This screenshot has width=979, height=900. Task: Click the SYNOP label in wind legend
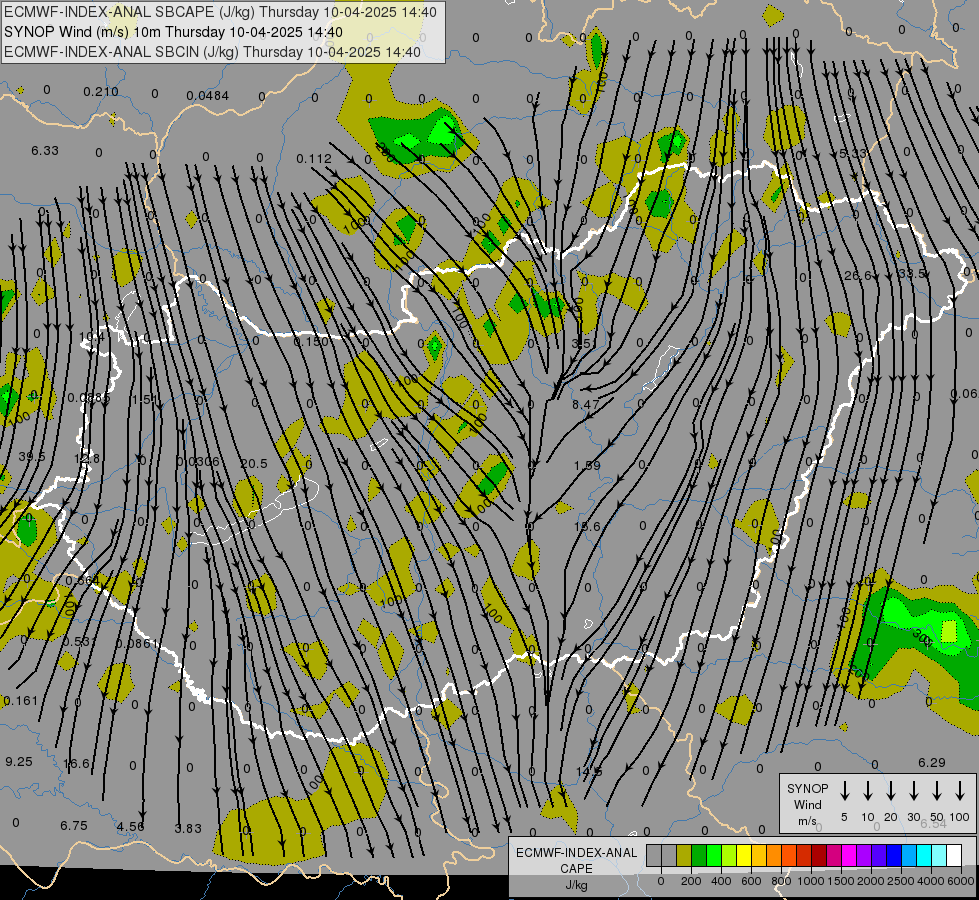click(807, 788)
